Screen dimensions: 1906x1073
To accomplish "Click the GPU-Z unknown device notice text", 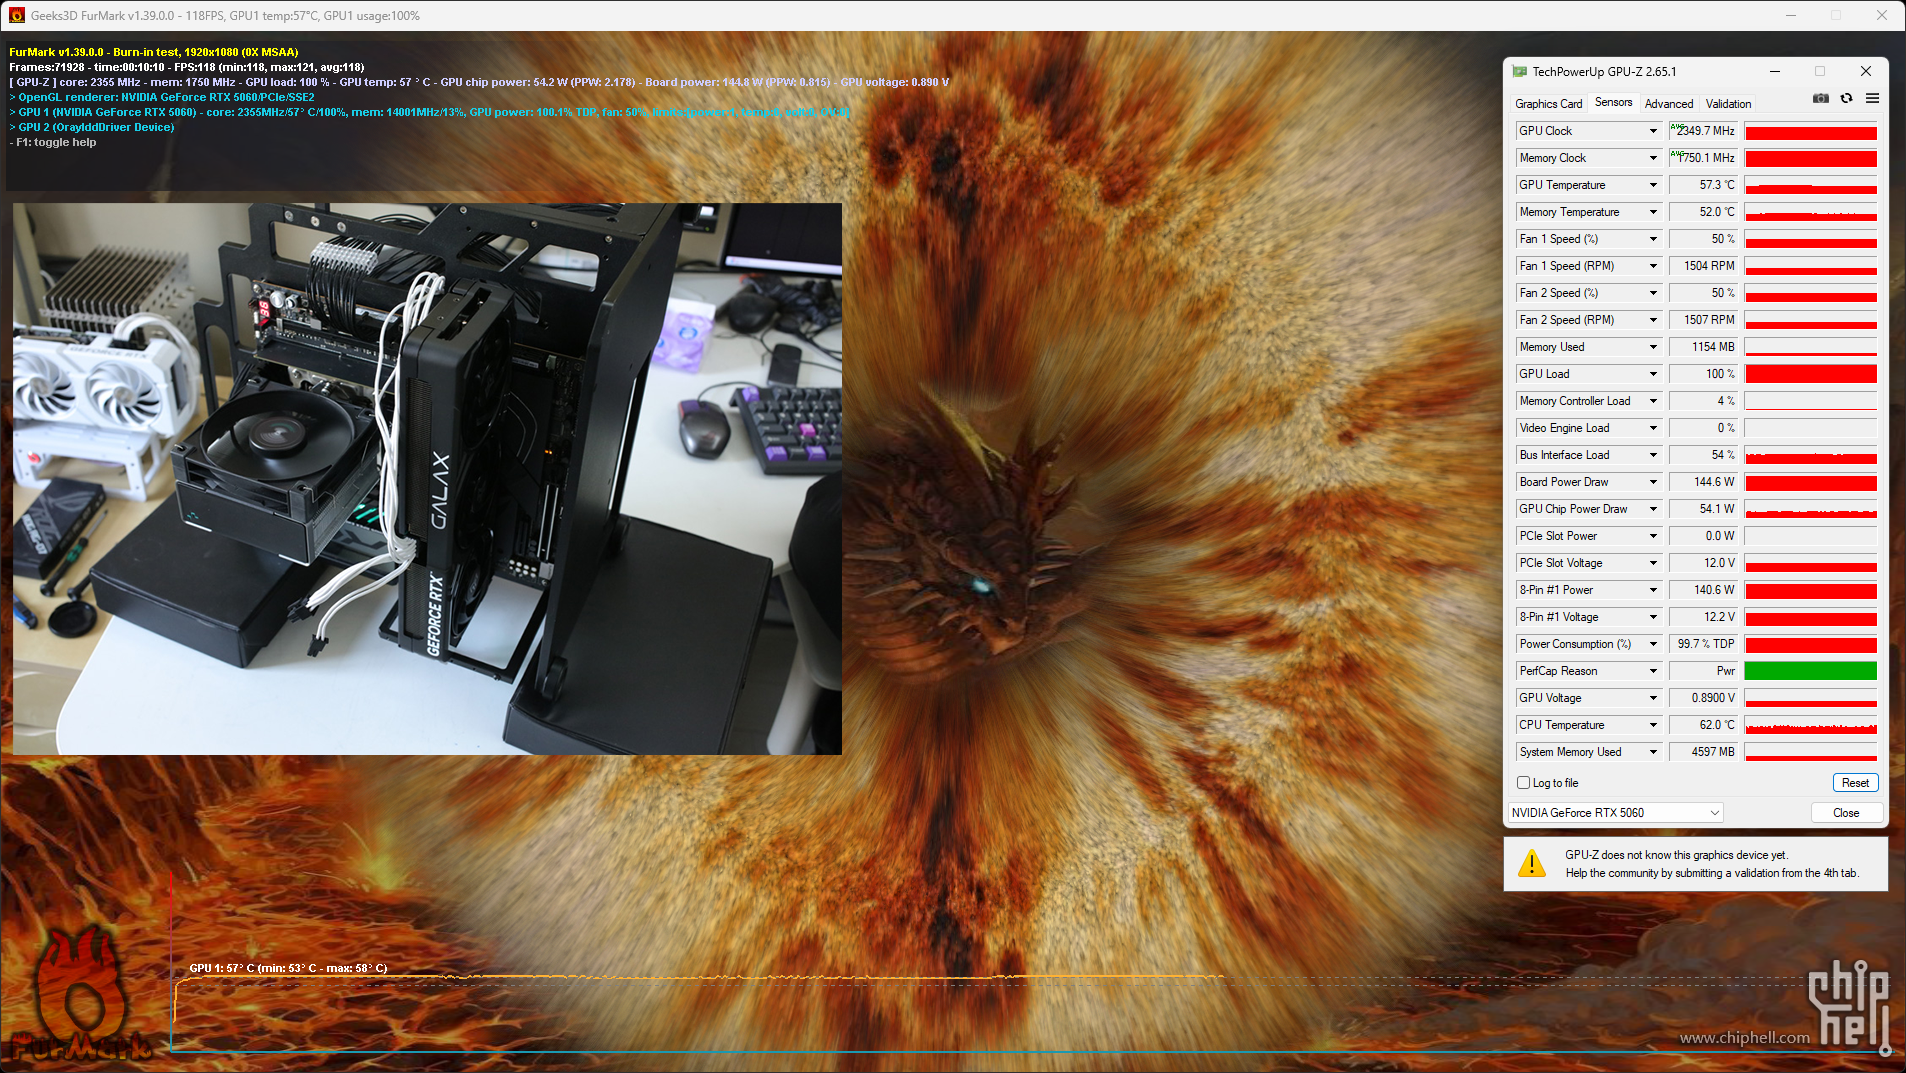I will coord(1712,864).
